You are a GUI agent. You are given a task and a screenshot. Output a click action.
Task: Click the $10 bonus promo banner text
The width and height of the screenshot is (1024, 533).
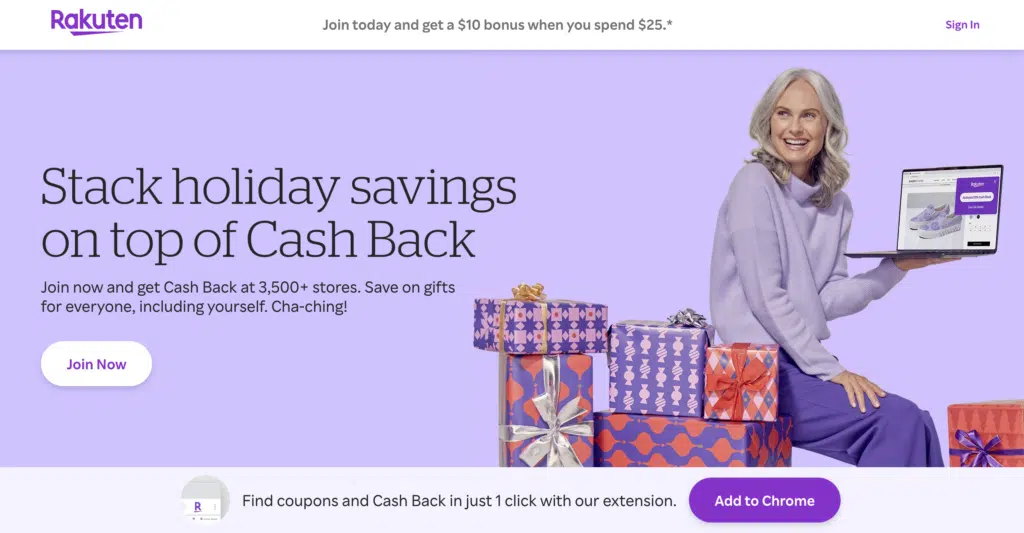[x=497, y=24]
